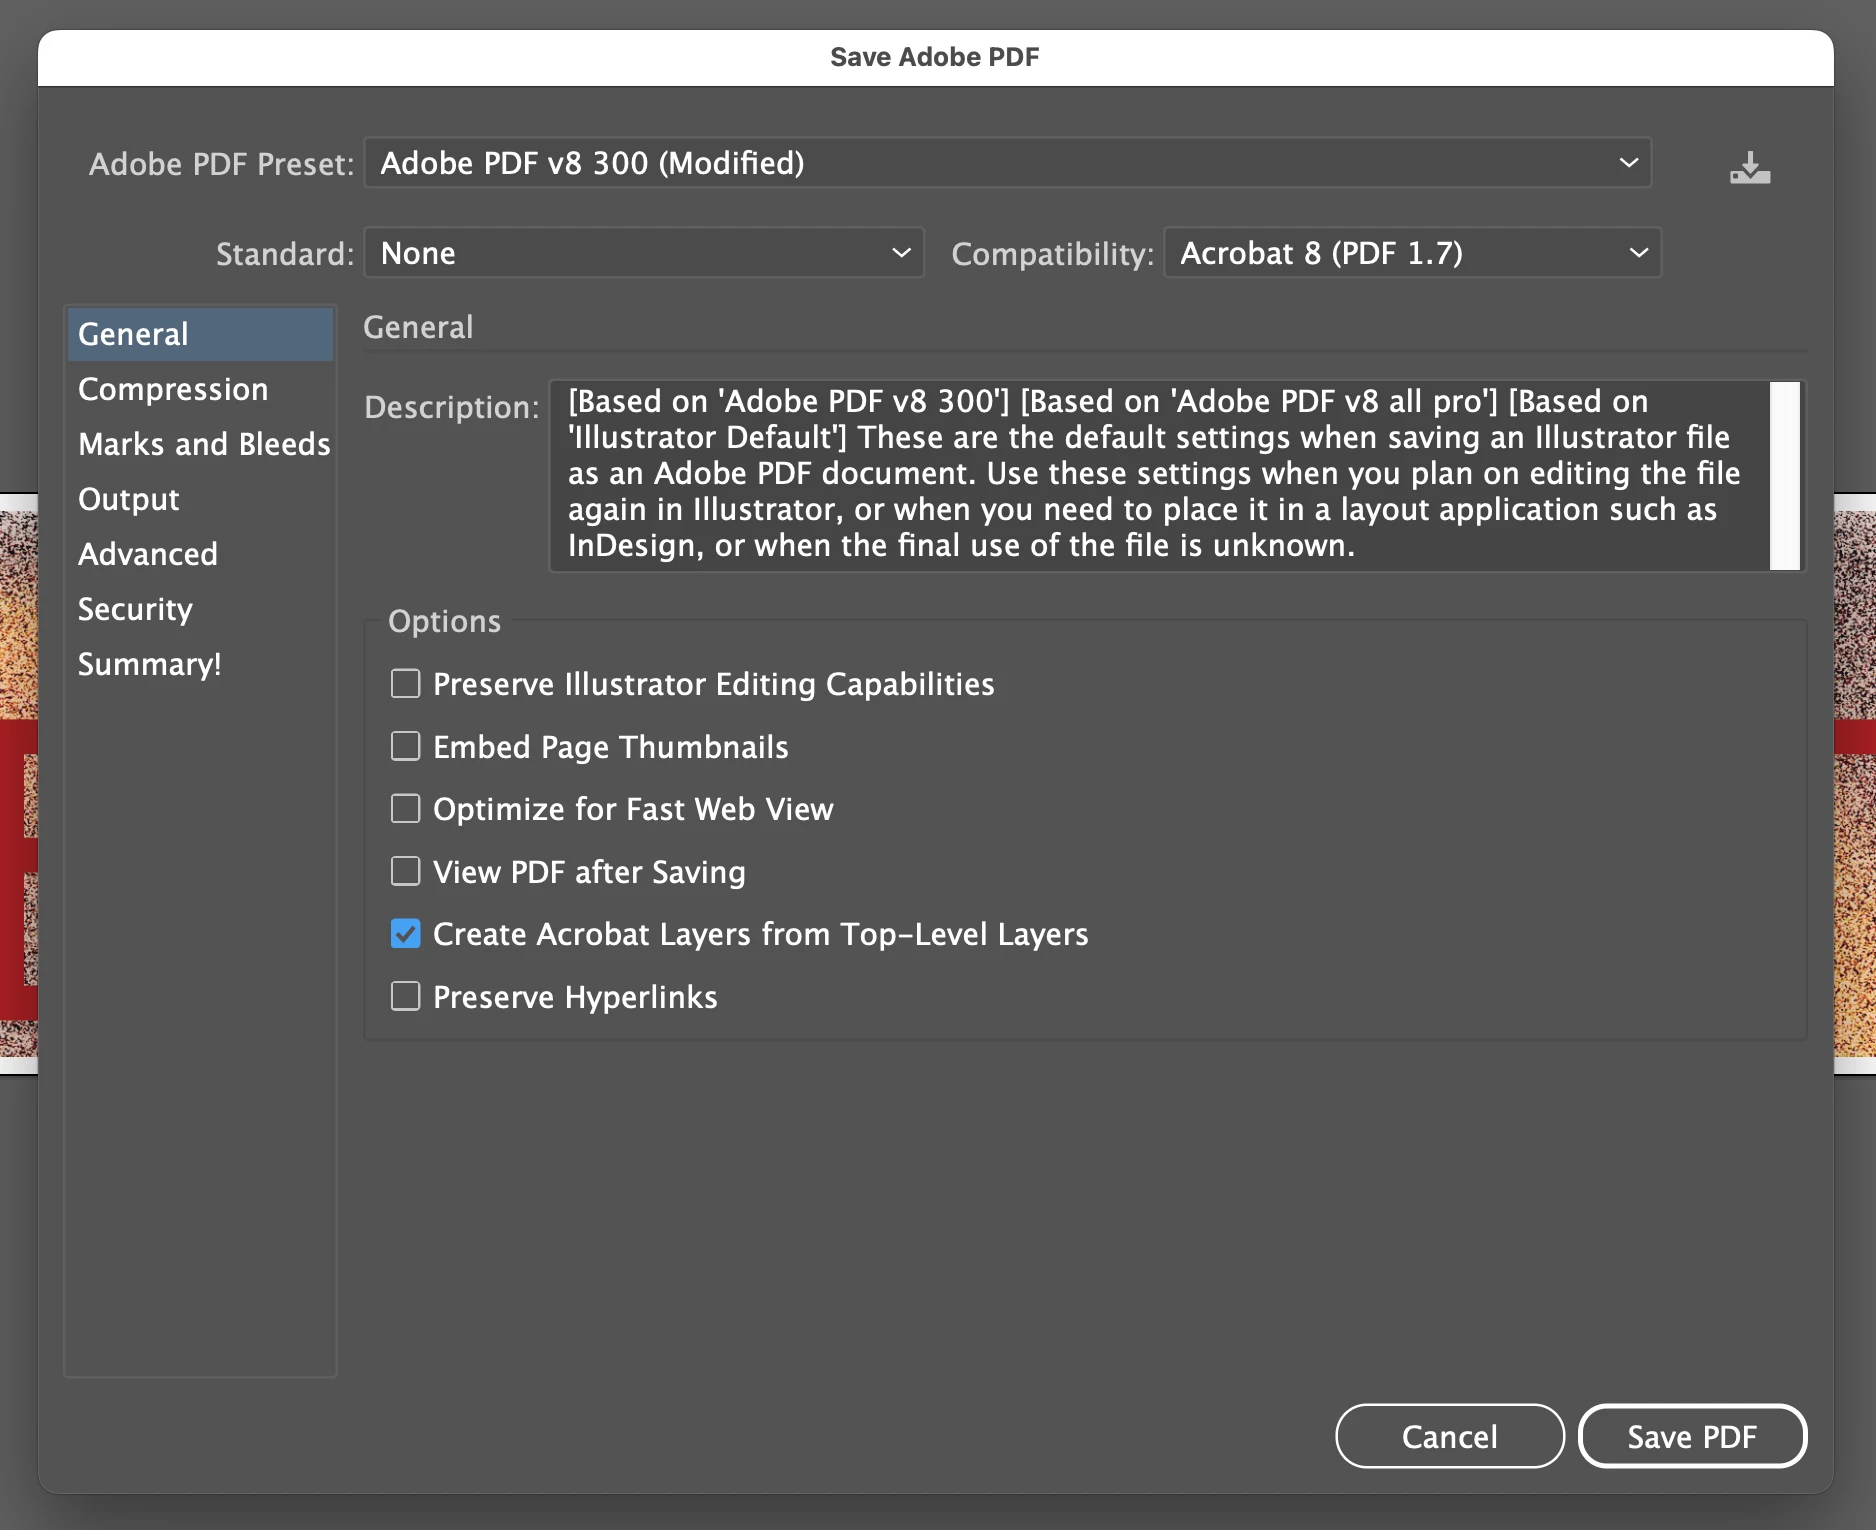The image size is (1876, 1530).
Task: Open the Compatibility dropdown for Acrobat 8
Action: tap(1413, 253)
